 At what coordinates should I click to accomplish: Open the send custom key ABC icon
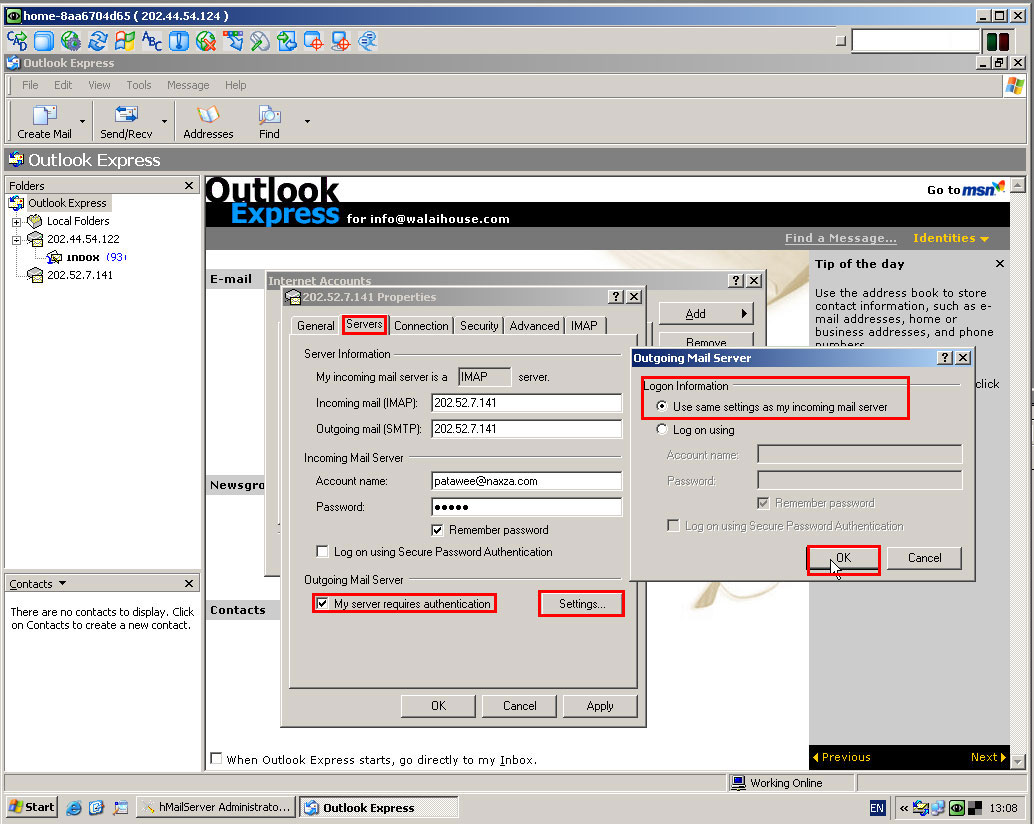tap(152, 41)
